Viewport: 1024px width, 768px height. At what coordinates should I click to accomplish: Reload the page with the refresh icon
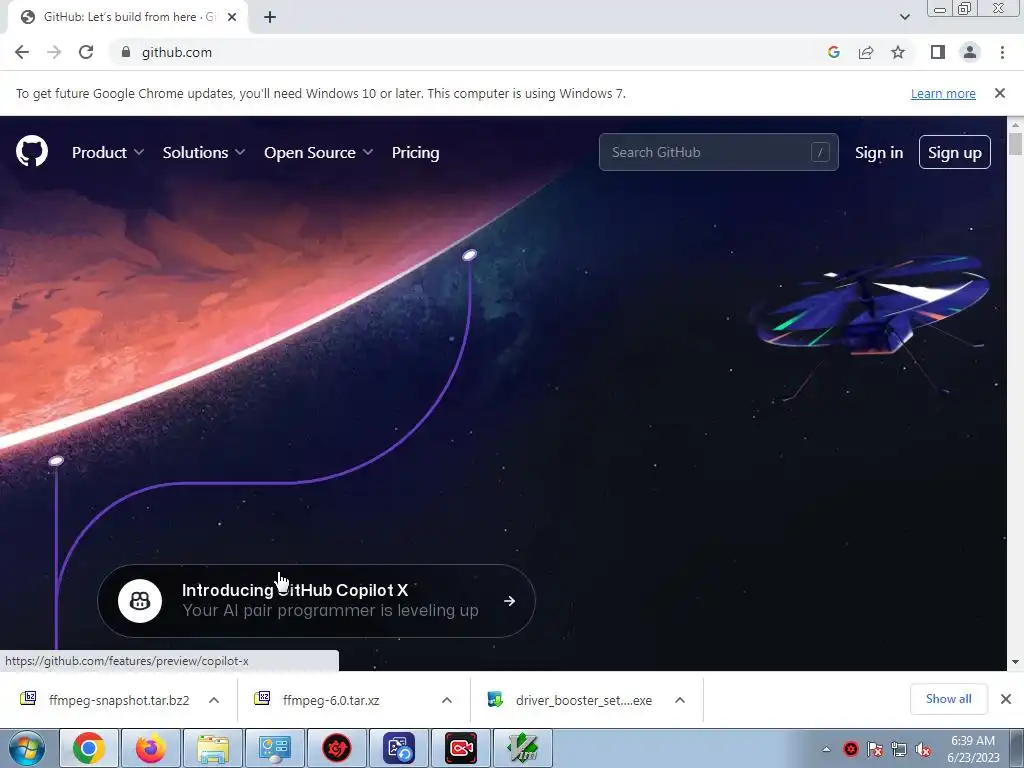click(x=86, y=52)
